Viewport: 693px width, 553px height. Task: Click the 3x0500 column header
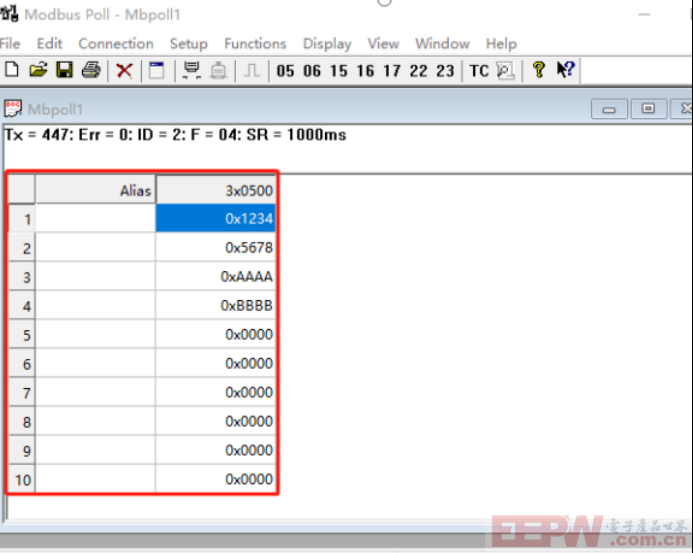pos(216,190)
